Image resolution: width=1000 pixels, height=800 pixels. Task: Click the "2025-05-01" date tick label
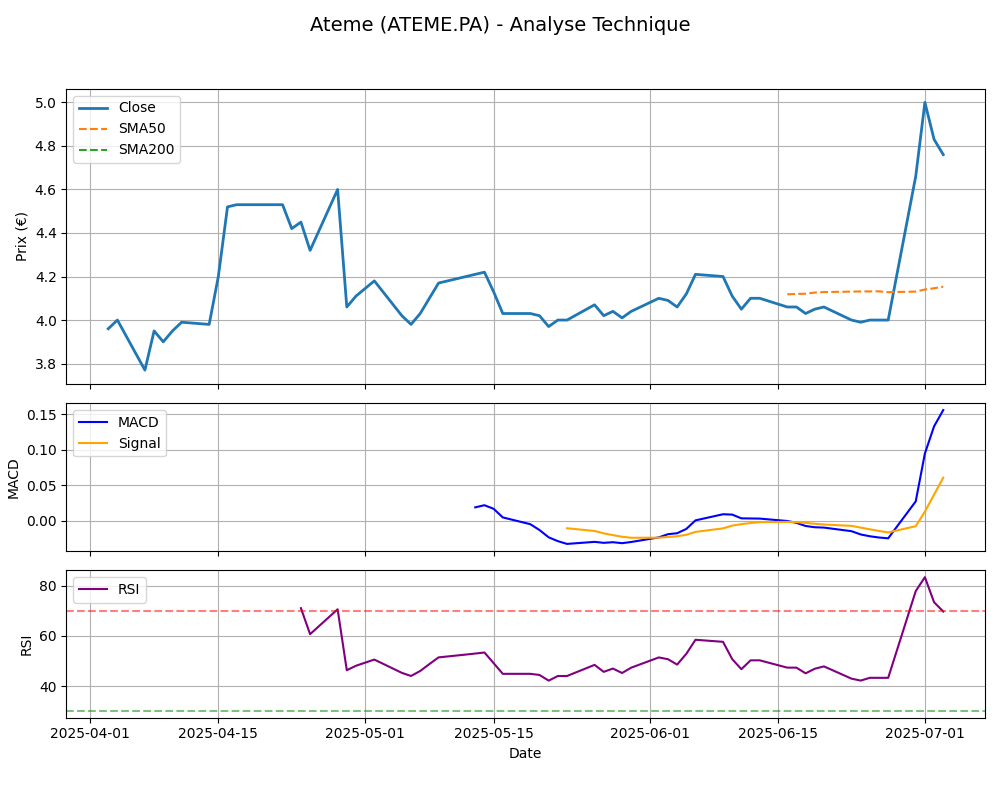[x=365, y=733]
